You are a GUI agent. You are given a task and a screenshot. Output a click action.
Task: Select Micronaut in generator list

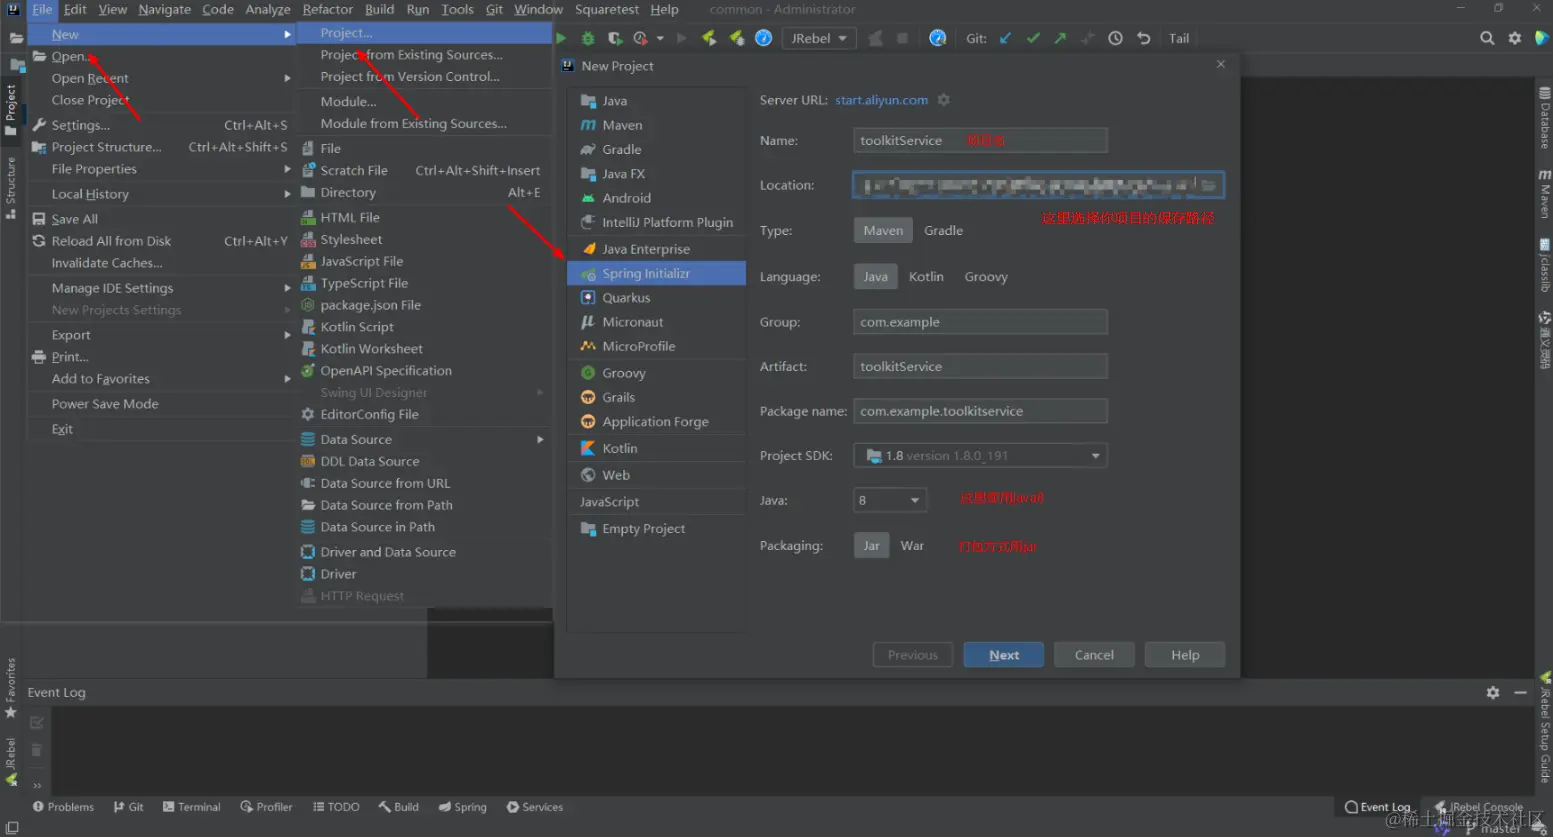point(656,322)
